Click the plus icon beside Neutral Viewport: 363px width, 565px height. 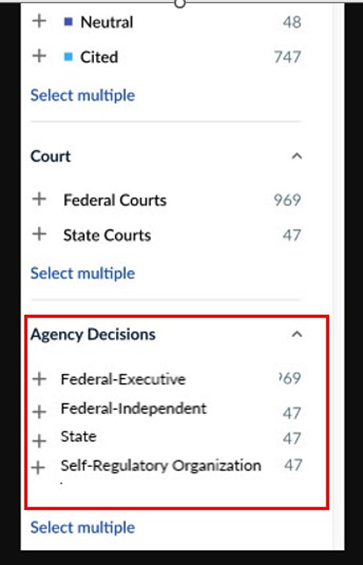pos(39,21)
